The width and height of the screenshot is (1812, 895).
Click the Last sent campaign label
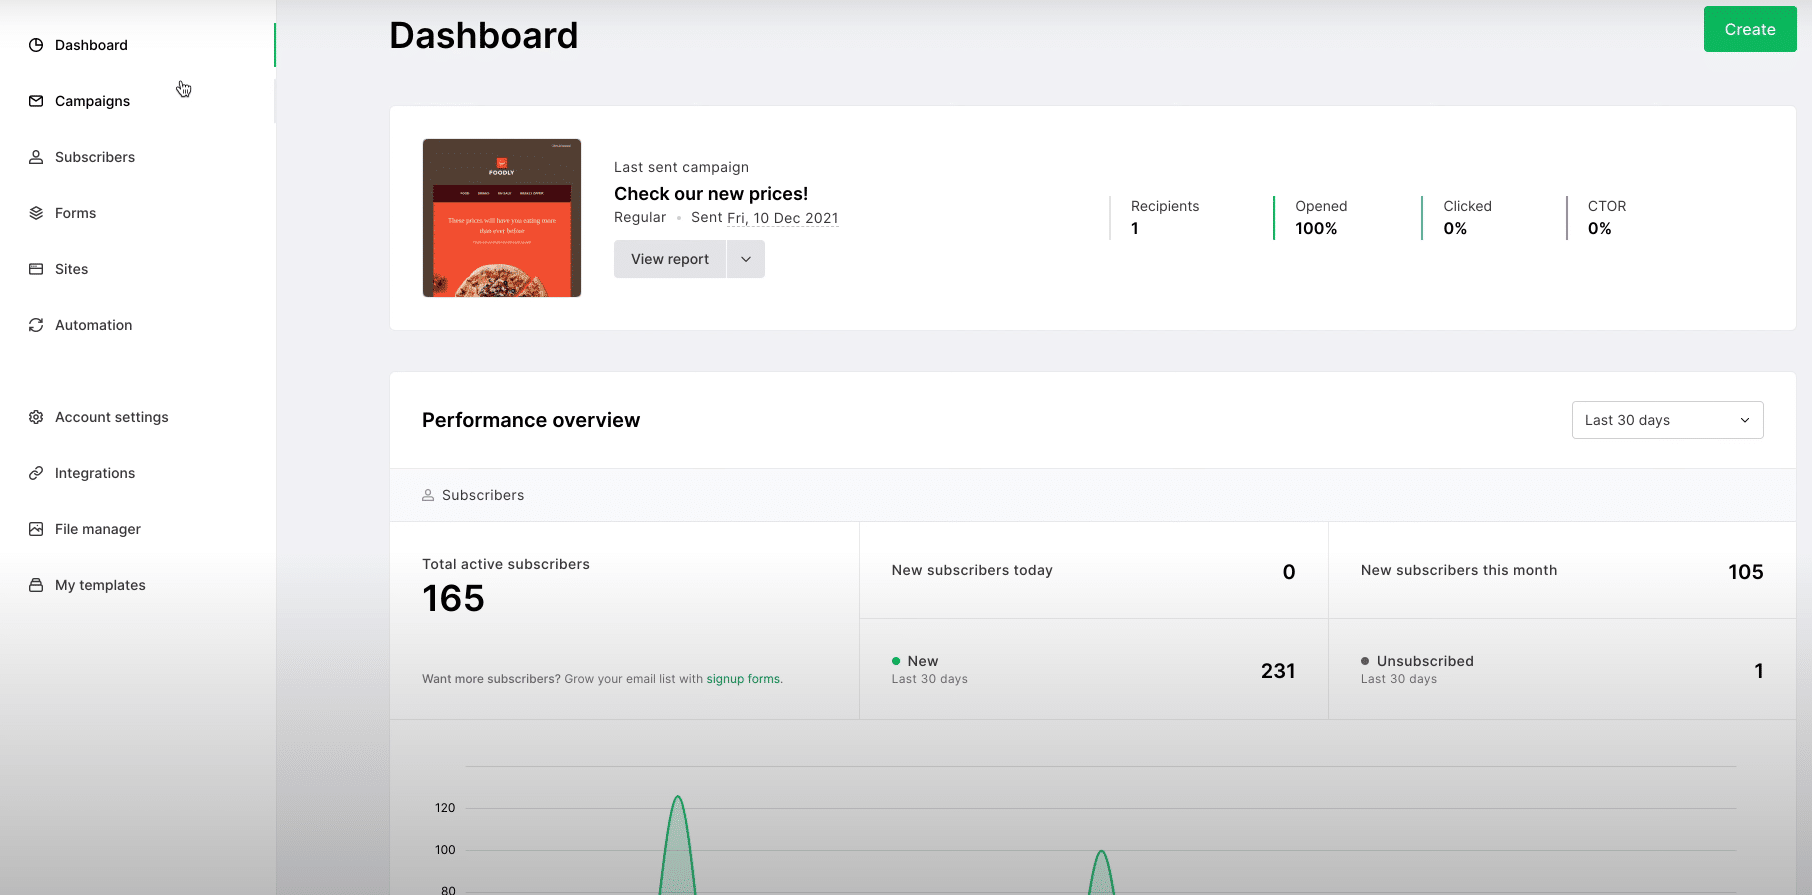pos(681,167)
